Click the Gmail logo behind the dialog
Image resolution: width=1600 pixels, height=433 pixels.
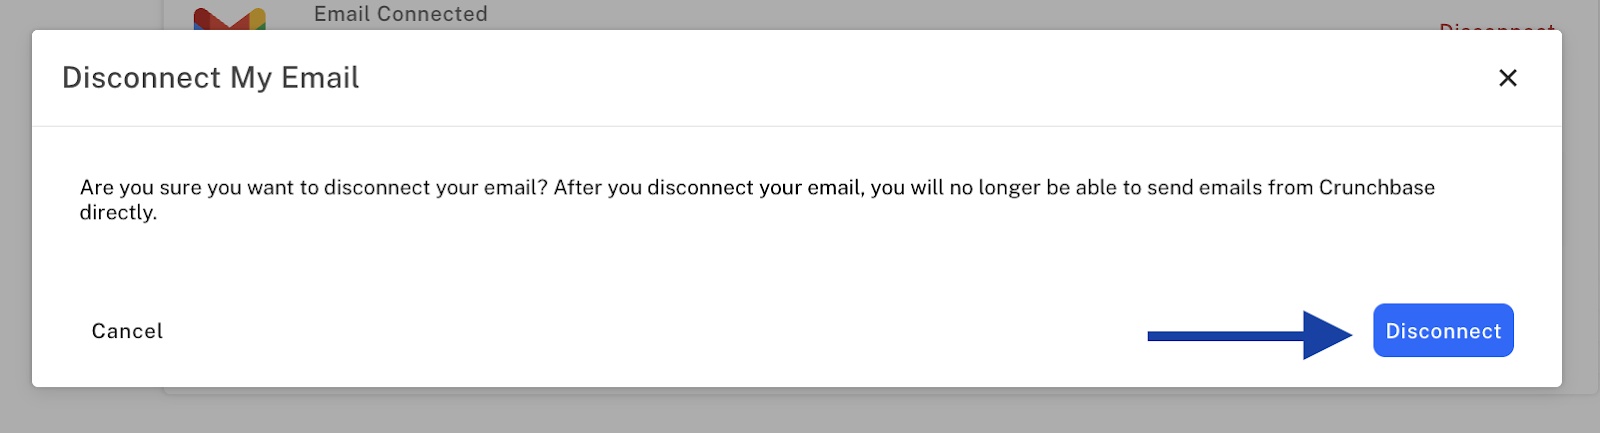click(x=230, y=18)
